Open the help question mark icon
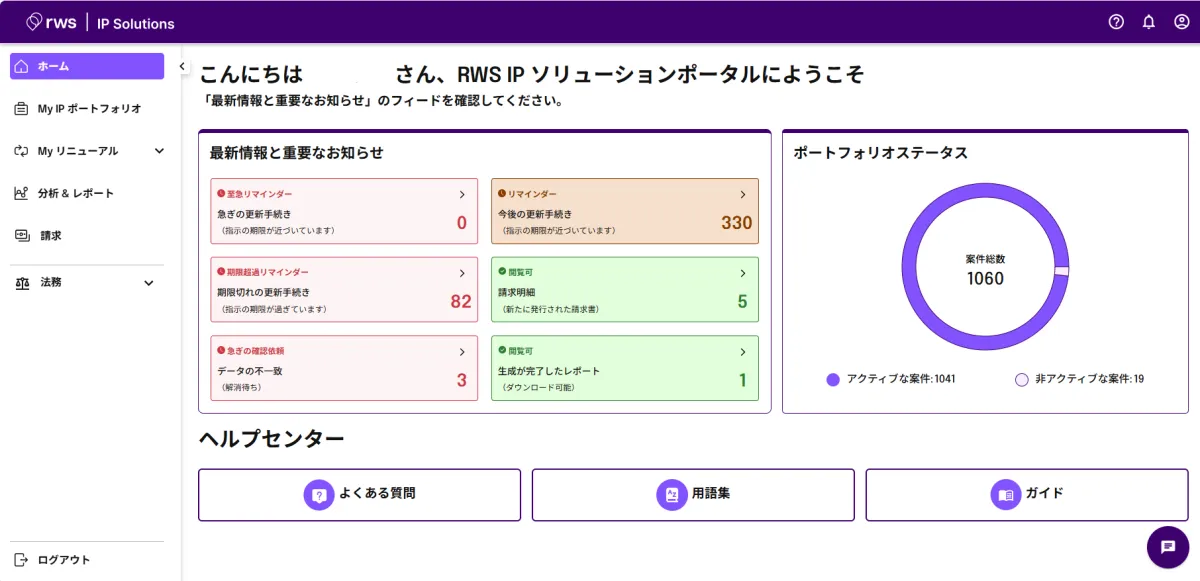This screenshot has width=1200, height=581. [x=1116, y=22]
